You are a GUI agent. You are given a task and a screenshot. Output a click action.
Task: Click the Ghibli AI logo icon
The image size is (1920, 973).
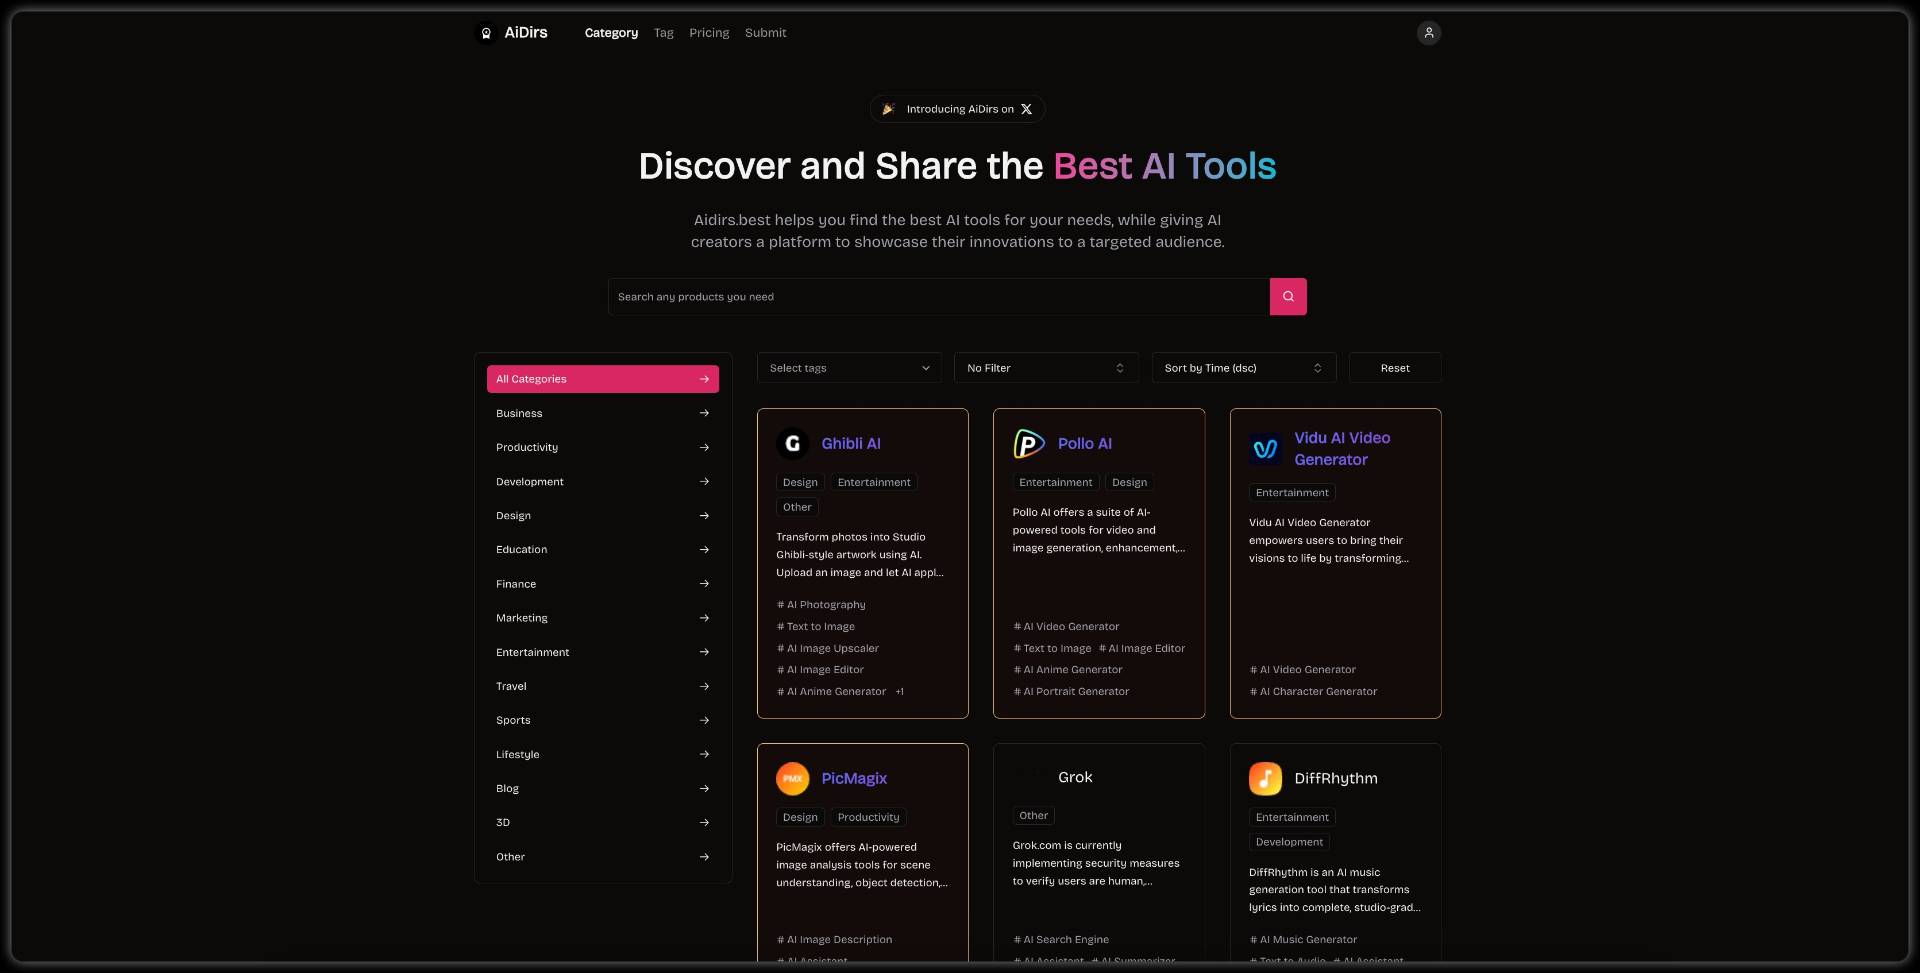click(793, 443)
